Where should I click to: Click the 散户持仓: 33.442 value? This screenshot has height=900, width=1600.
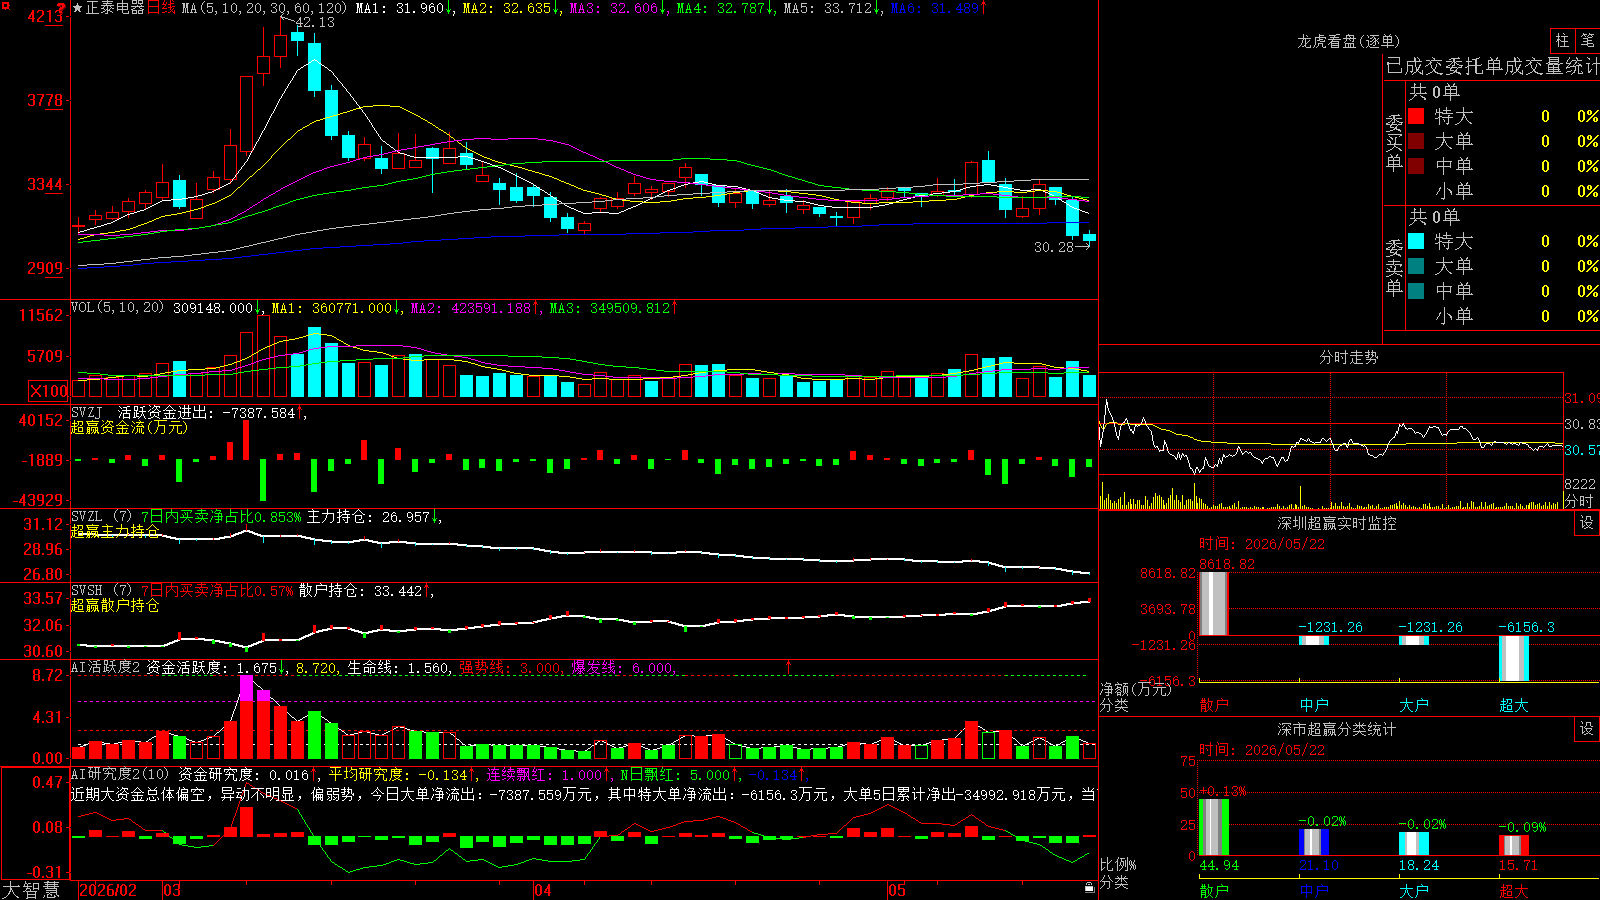361,591
